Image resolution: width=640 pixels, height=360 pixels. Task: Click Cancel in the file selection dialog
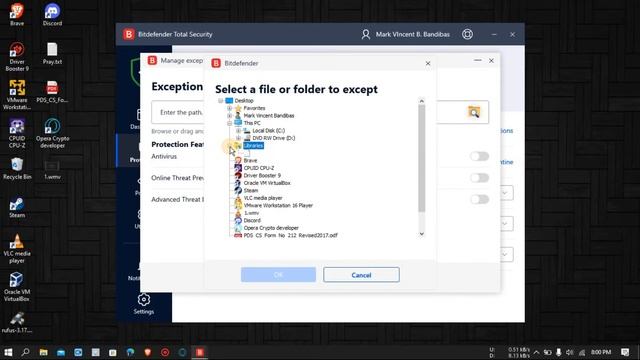click(361, 275)
